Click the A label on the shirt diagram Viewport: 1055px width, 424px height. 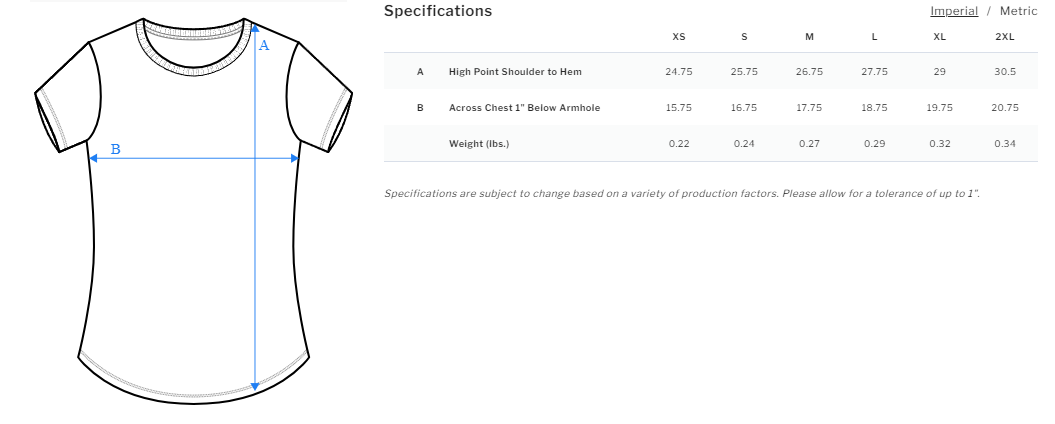pyautogui.click(x=264, y=45)
